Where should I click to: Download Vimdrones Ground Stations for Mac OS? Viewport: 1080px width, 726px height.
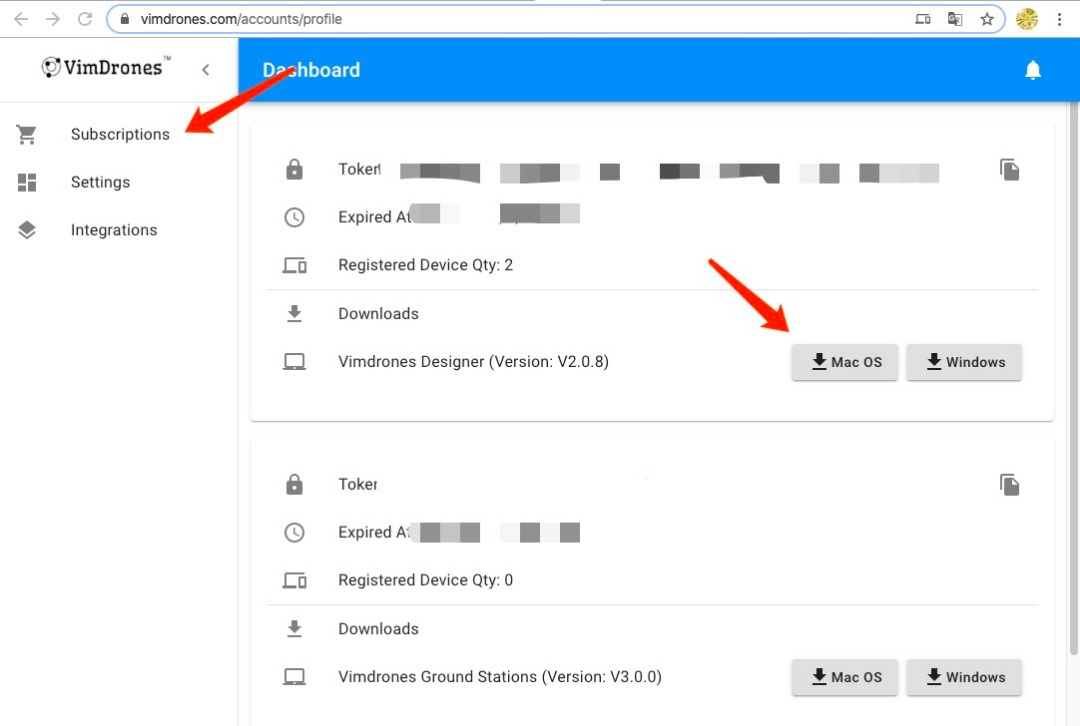[x=844, y=677]
